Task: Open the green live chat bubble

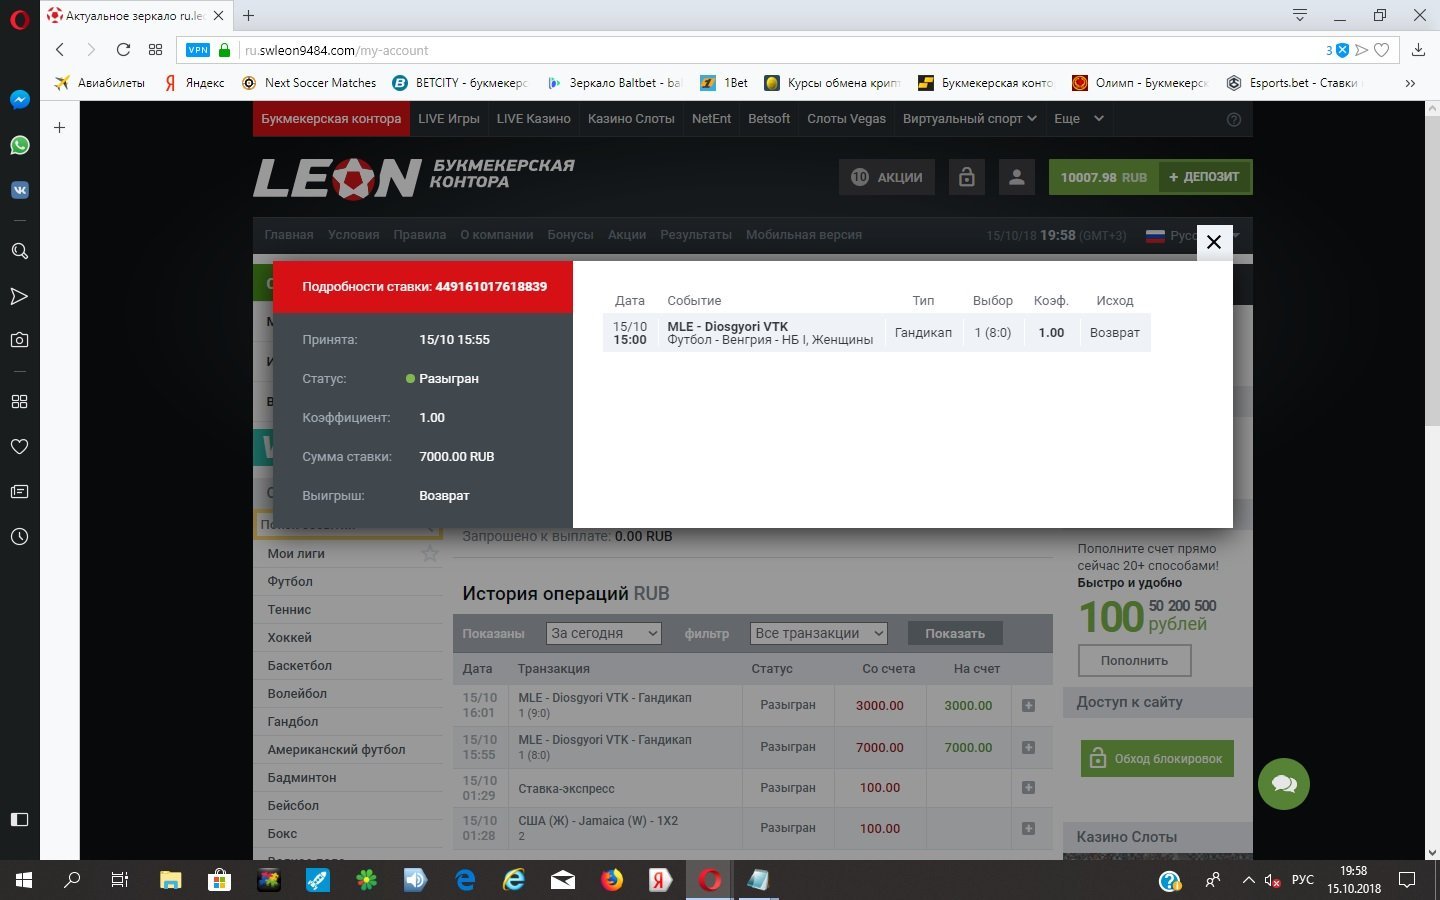Action: pos(1284,785)
